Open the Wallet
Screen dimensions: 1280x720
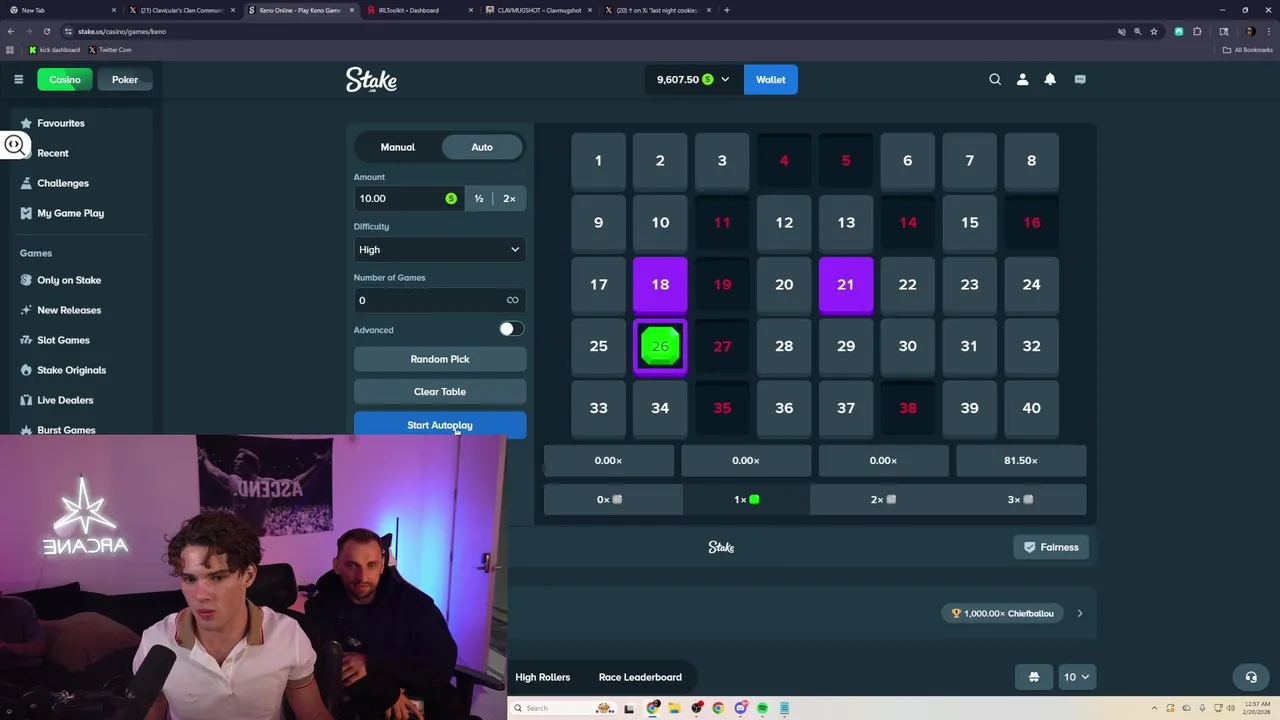coord(770,79)
